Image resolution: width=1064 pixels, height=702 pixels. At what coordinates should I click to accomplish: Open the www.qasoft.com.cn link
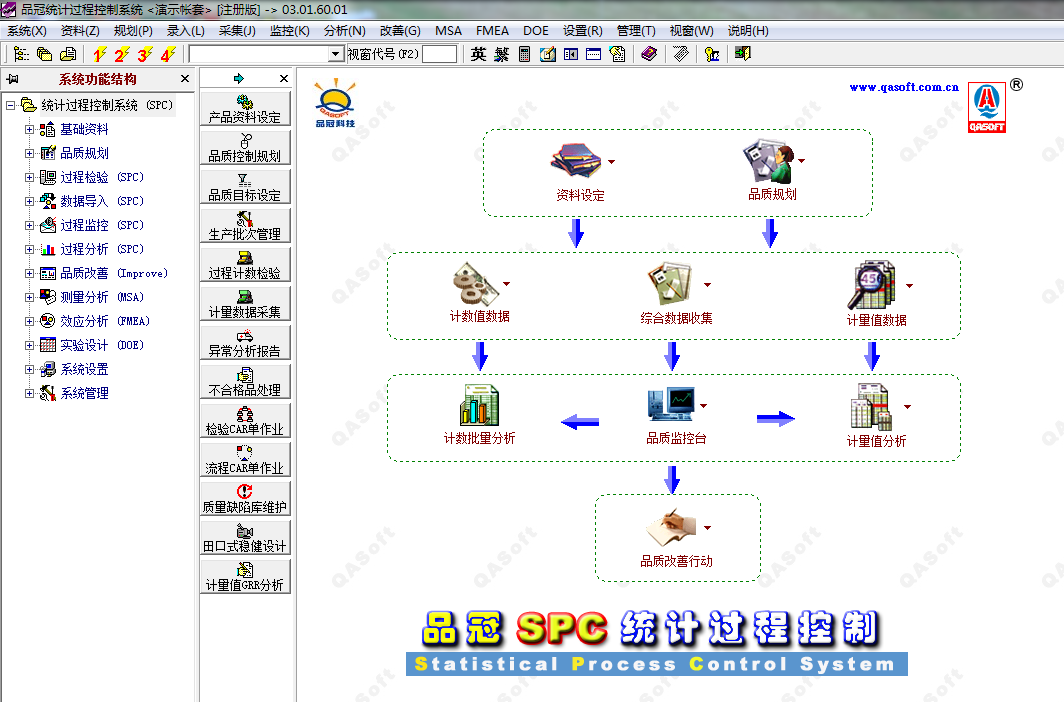904,87
